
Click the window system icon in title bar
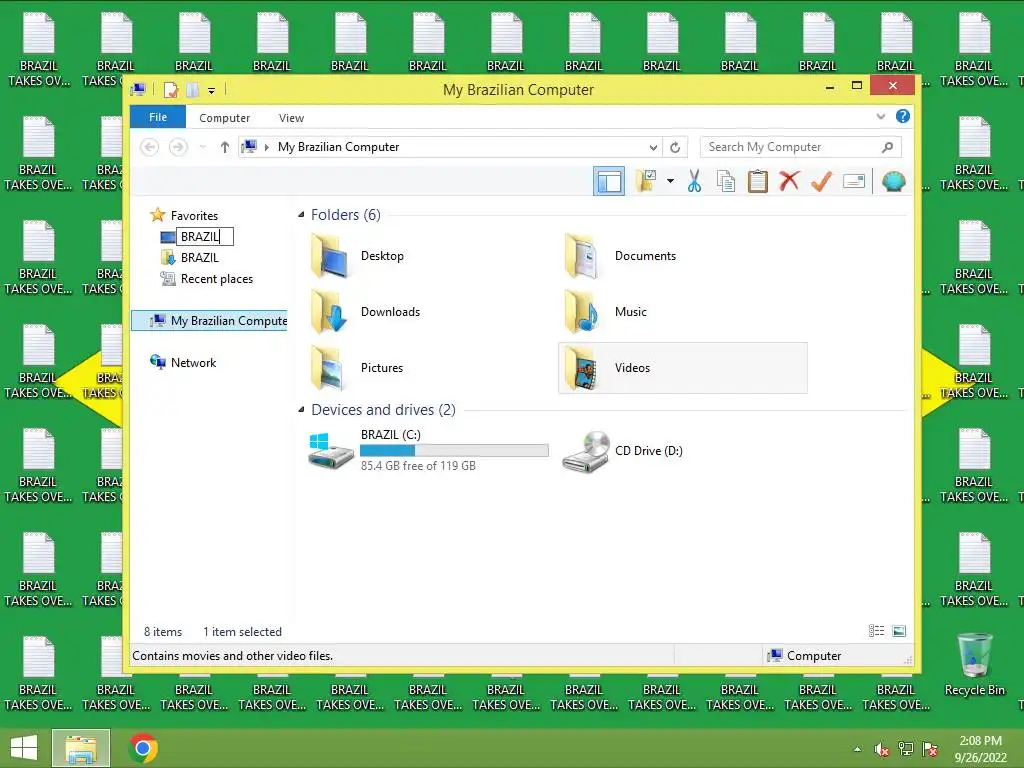pyautogui.click(x=138, y=89)
